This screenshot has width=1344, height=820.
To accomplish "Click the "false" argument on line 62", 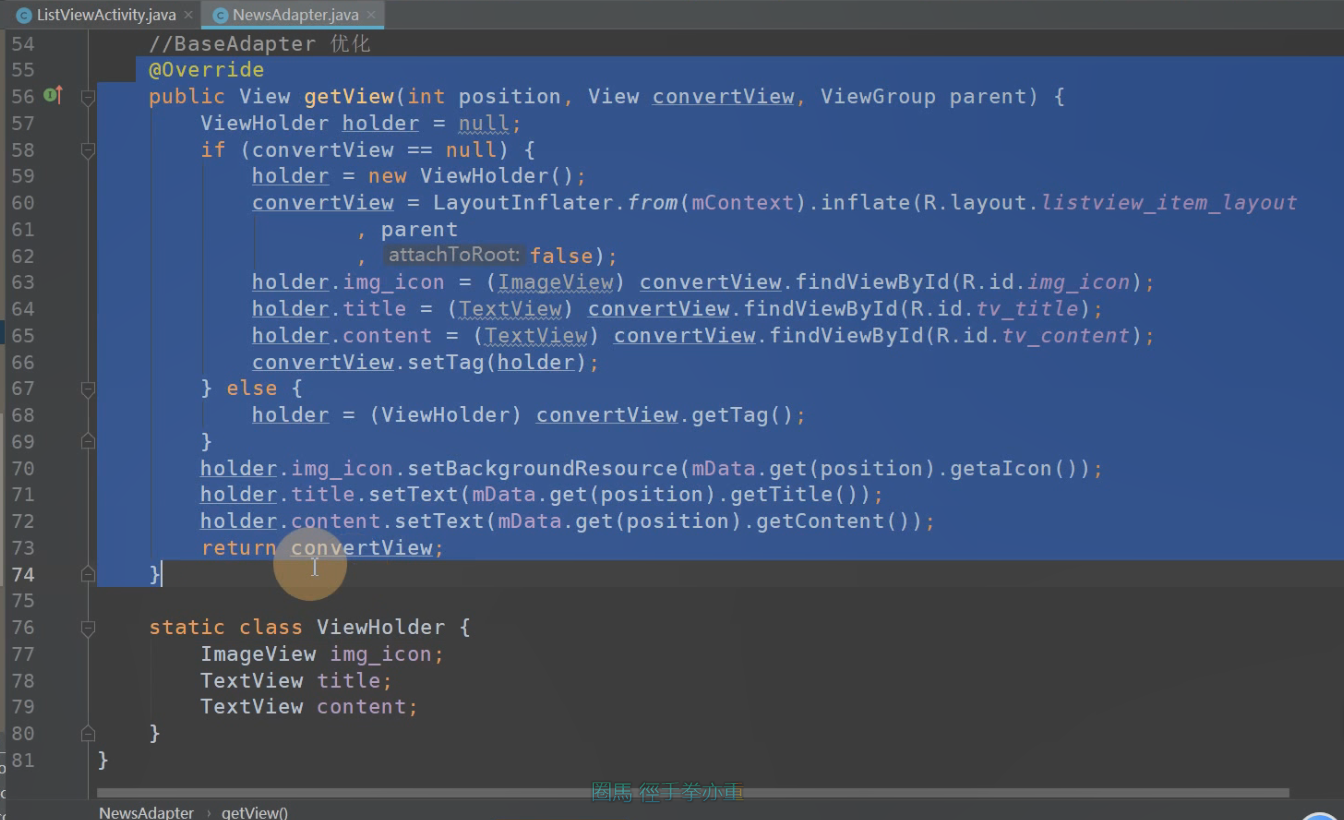I will (562, 256).
